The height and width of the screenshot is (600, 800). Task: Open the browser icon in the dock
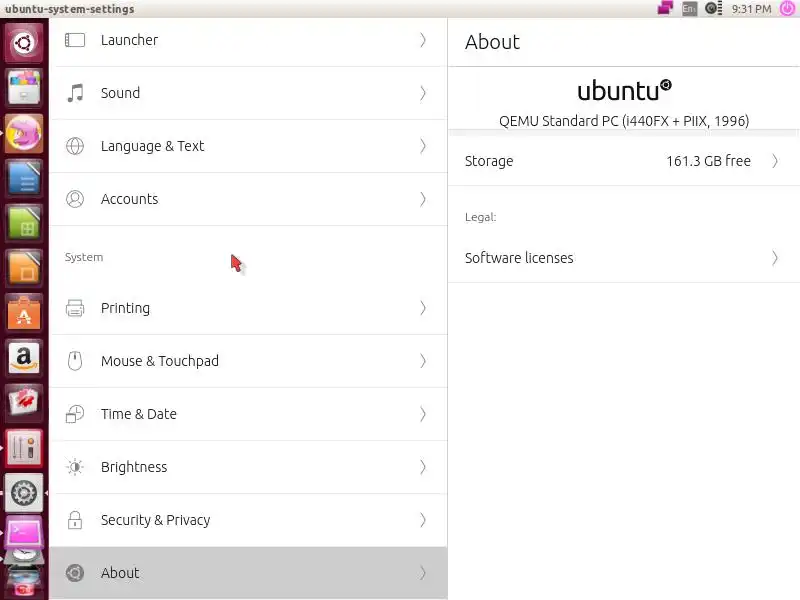coord(24,133)
